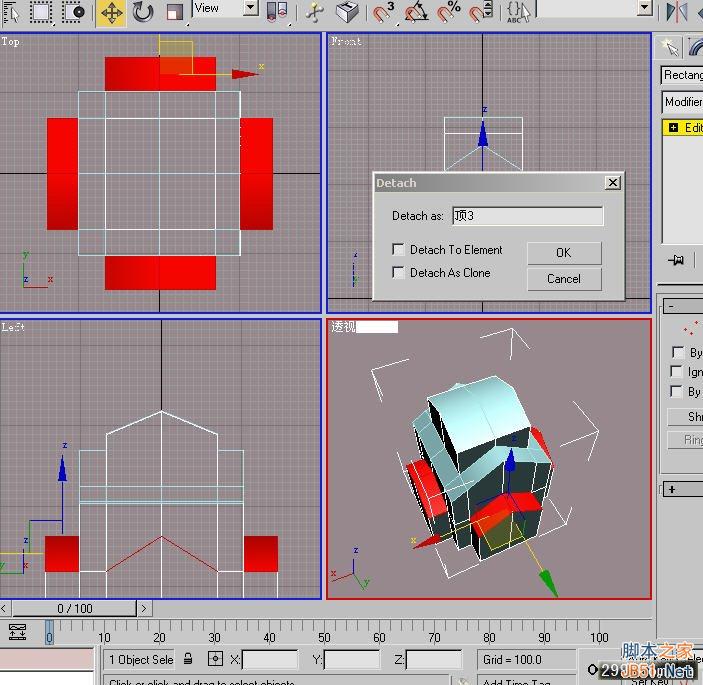The image size is (703, 685).
Task: Toggle the 'Ign' ignore backfacing checkbox
Action: click(677, 372)
